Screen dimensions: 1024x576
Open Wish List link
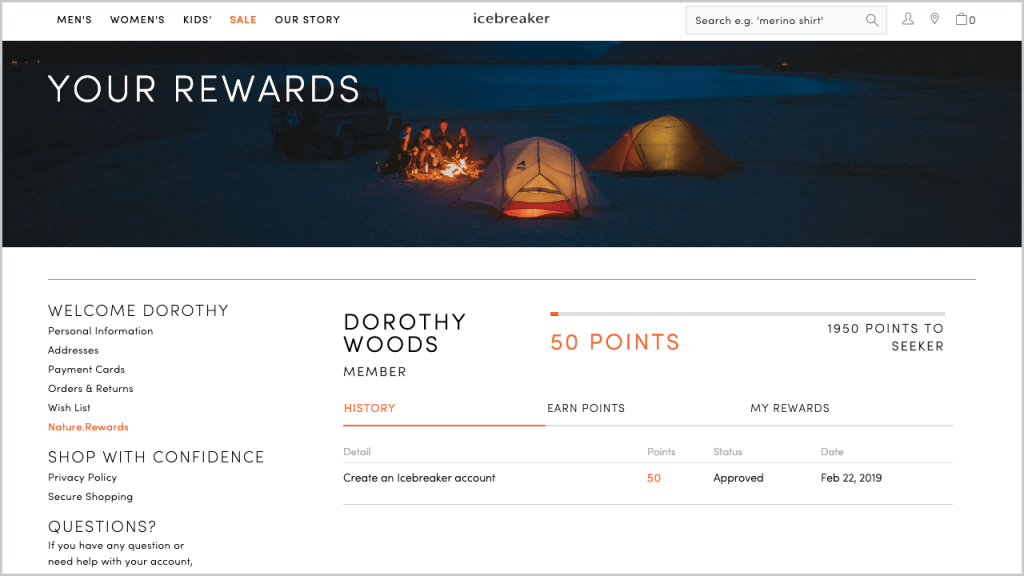click(69, 408)
